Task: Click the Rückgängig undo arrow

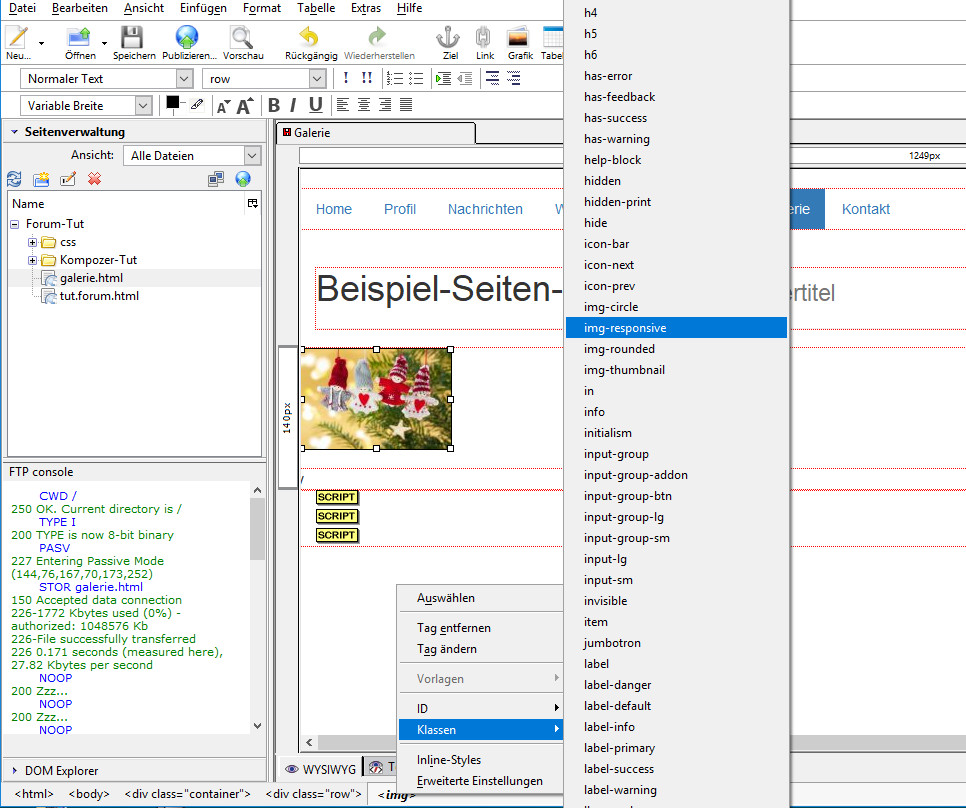Action: click(x=310, y=38)
